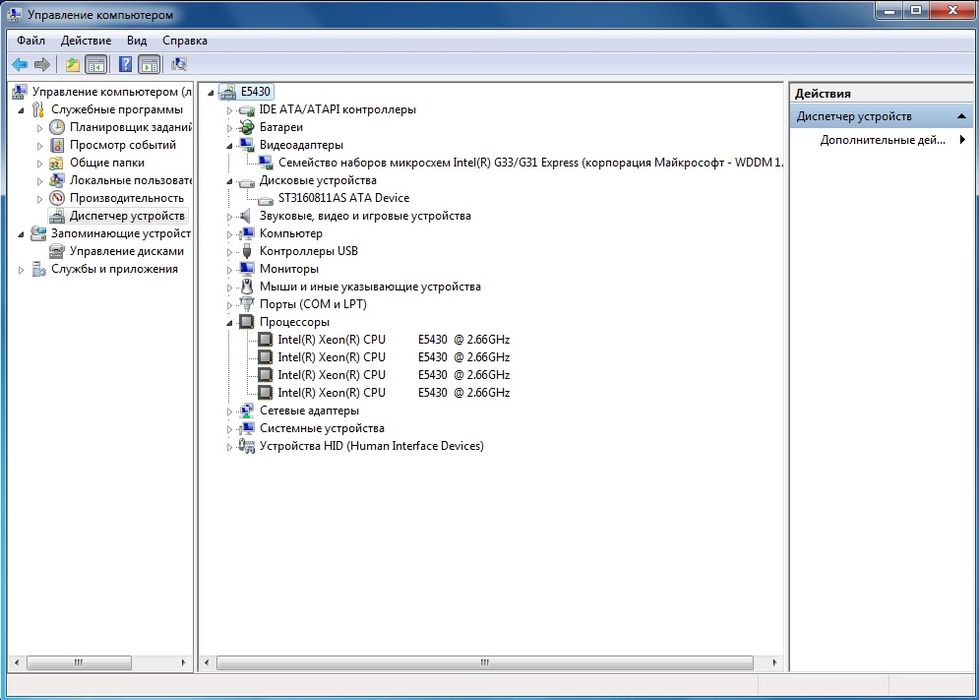979x700 pixels.
Task: Click the Batteries category icon
Action: (247, 127)
